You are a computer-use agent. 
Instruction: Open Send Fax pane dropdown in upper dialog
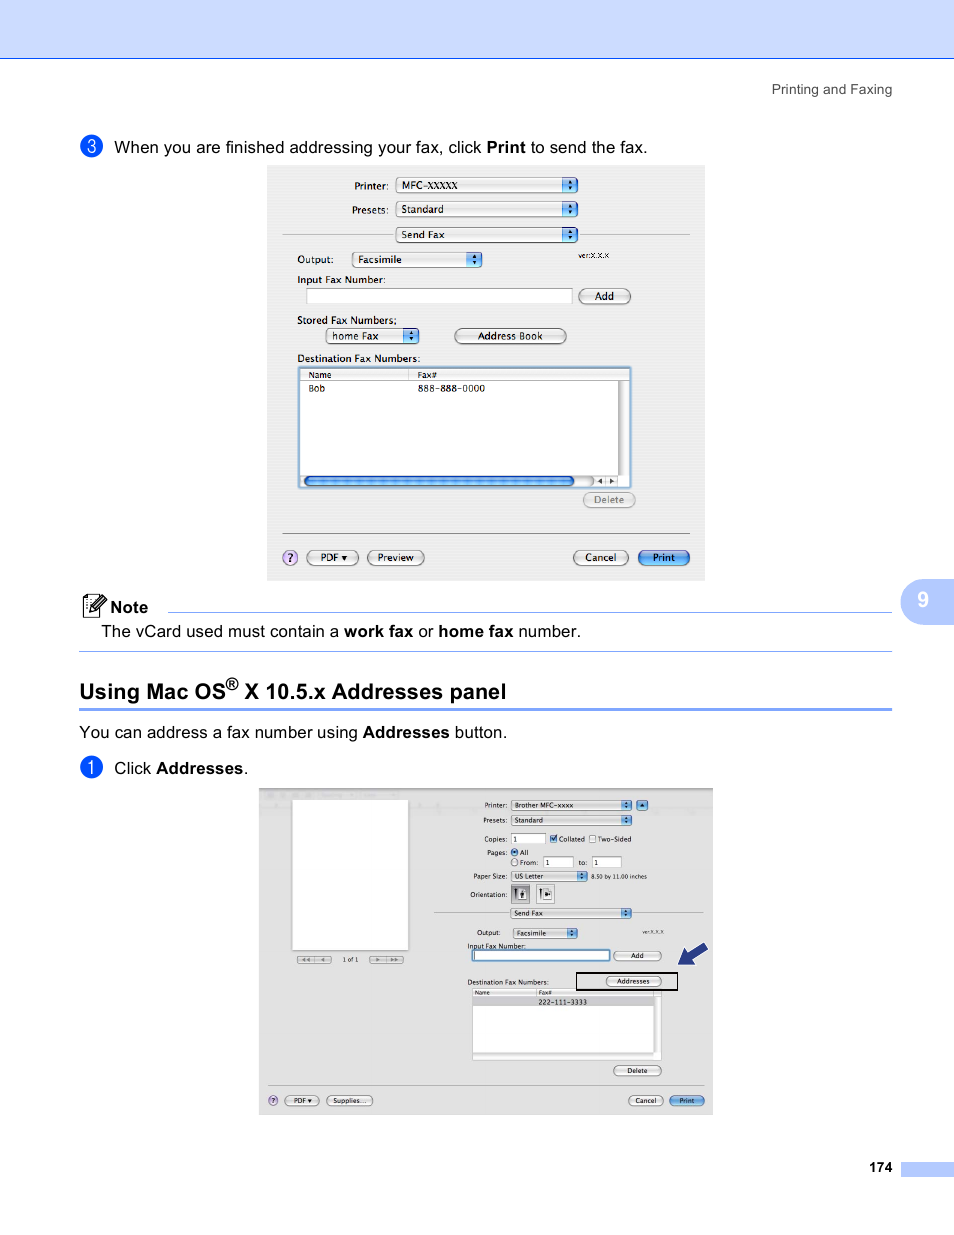[x=487, y=235]
